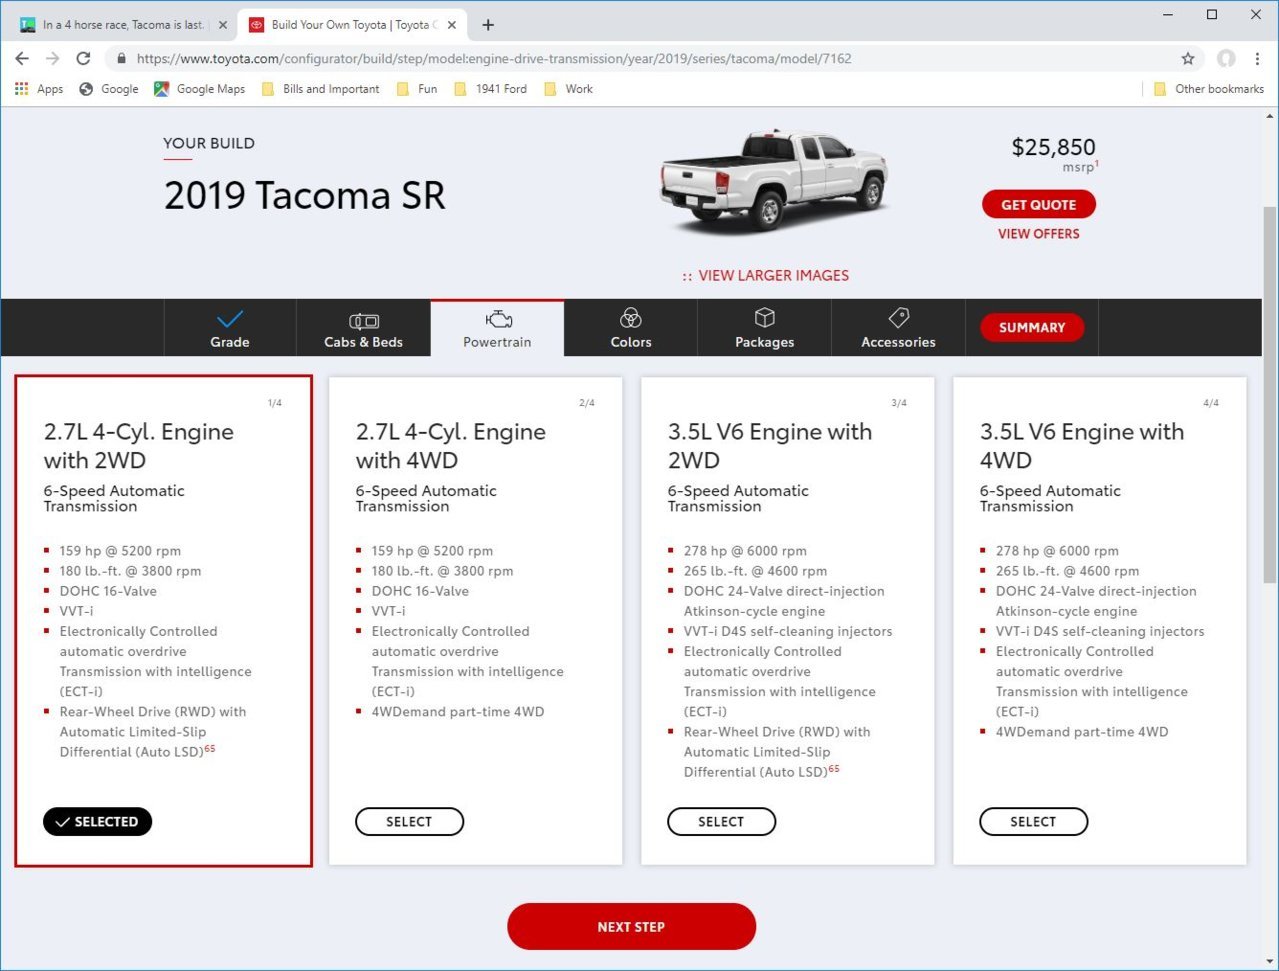Select the 3.5L V6 Engine with 2WD
The width and height of the screenshot is (1279, 971).
tap(722, 822)
